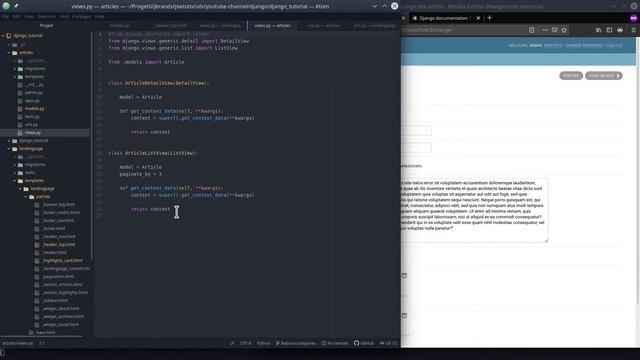Collapse the landingpage folder in tree
The width and height of the screenshot is (640, 360).
9,149
